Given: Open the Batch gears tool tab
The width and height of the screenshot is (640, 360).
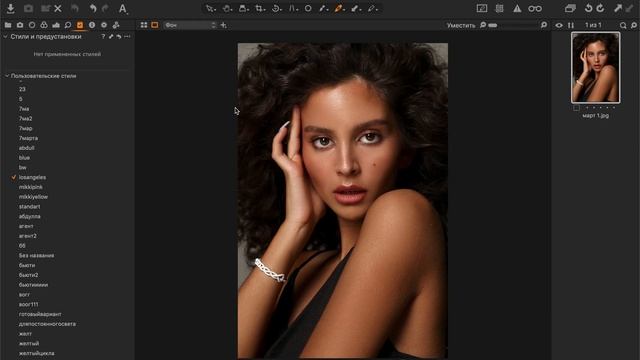Looking at the screenshot, I should tap(116, 25).
